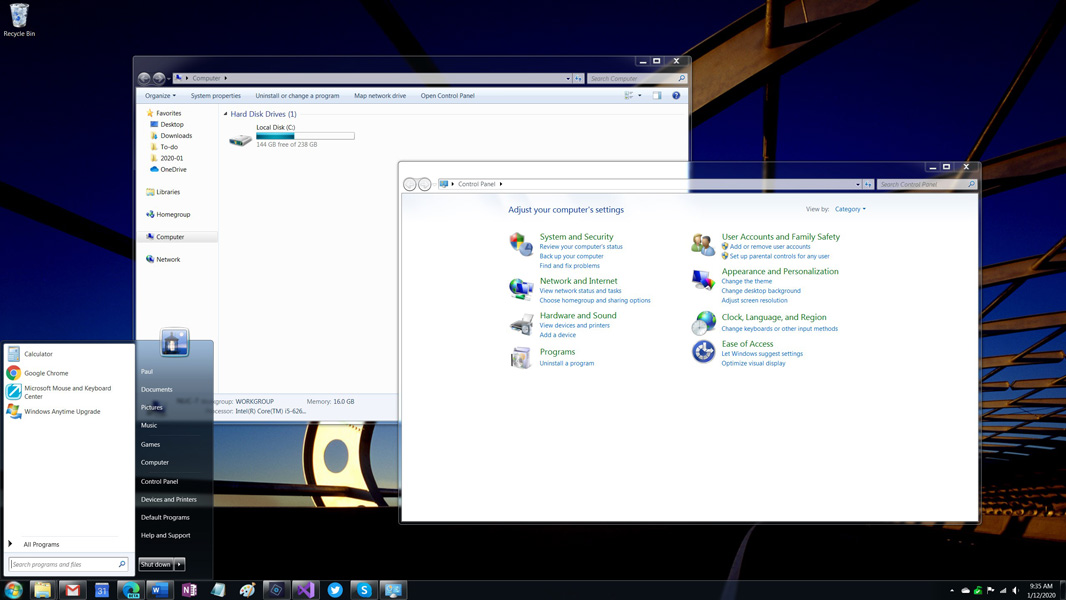Open Gmail from the taskbar

tap(72, 590)
